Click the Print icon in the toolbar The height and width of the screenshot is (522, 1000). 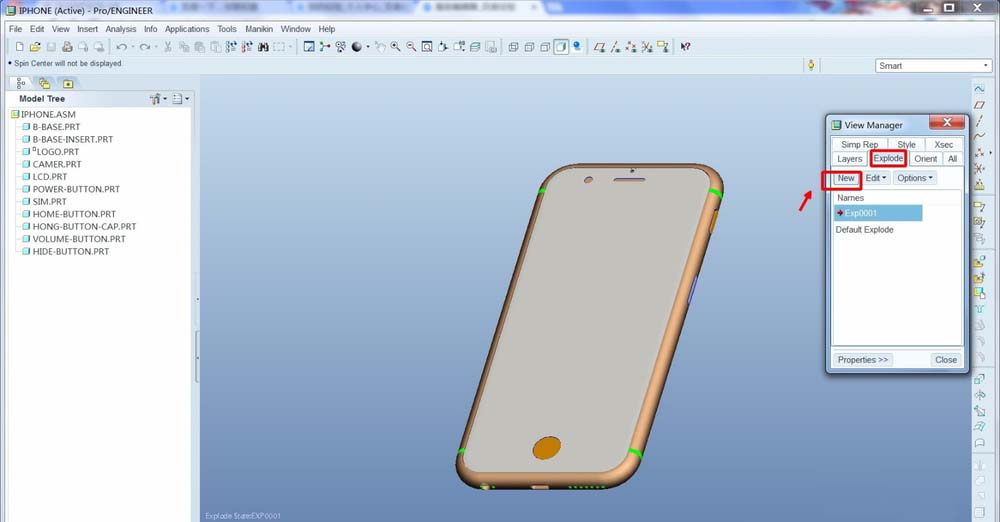pyautogui.click(x=67, y=47)
